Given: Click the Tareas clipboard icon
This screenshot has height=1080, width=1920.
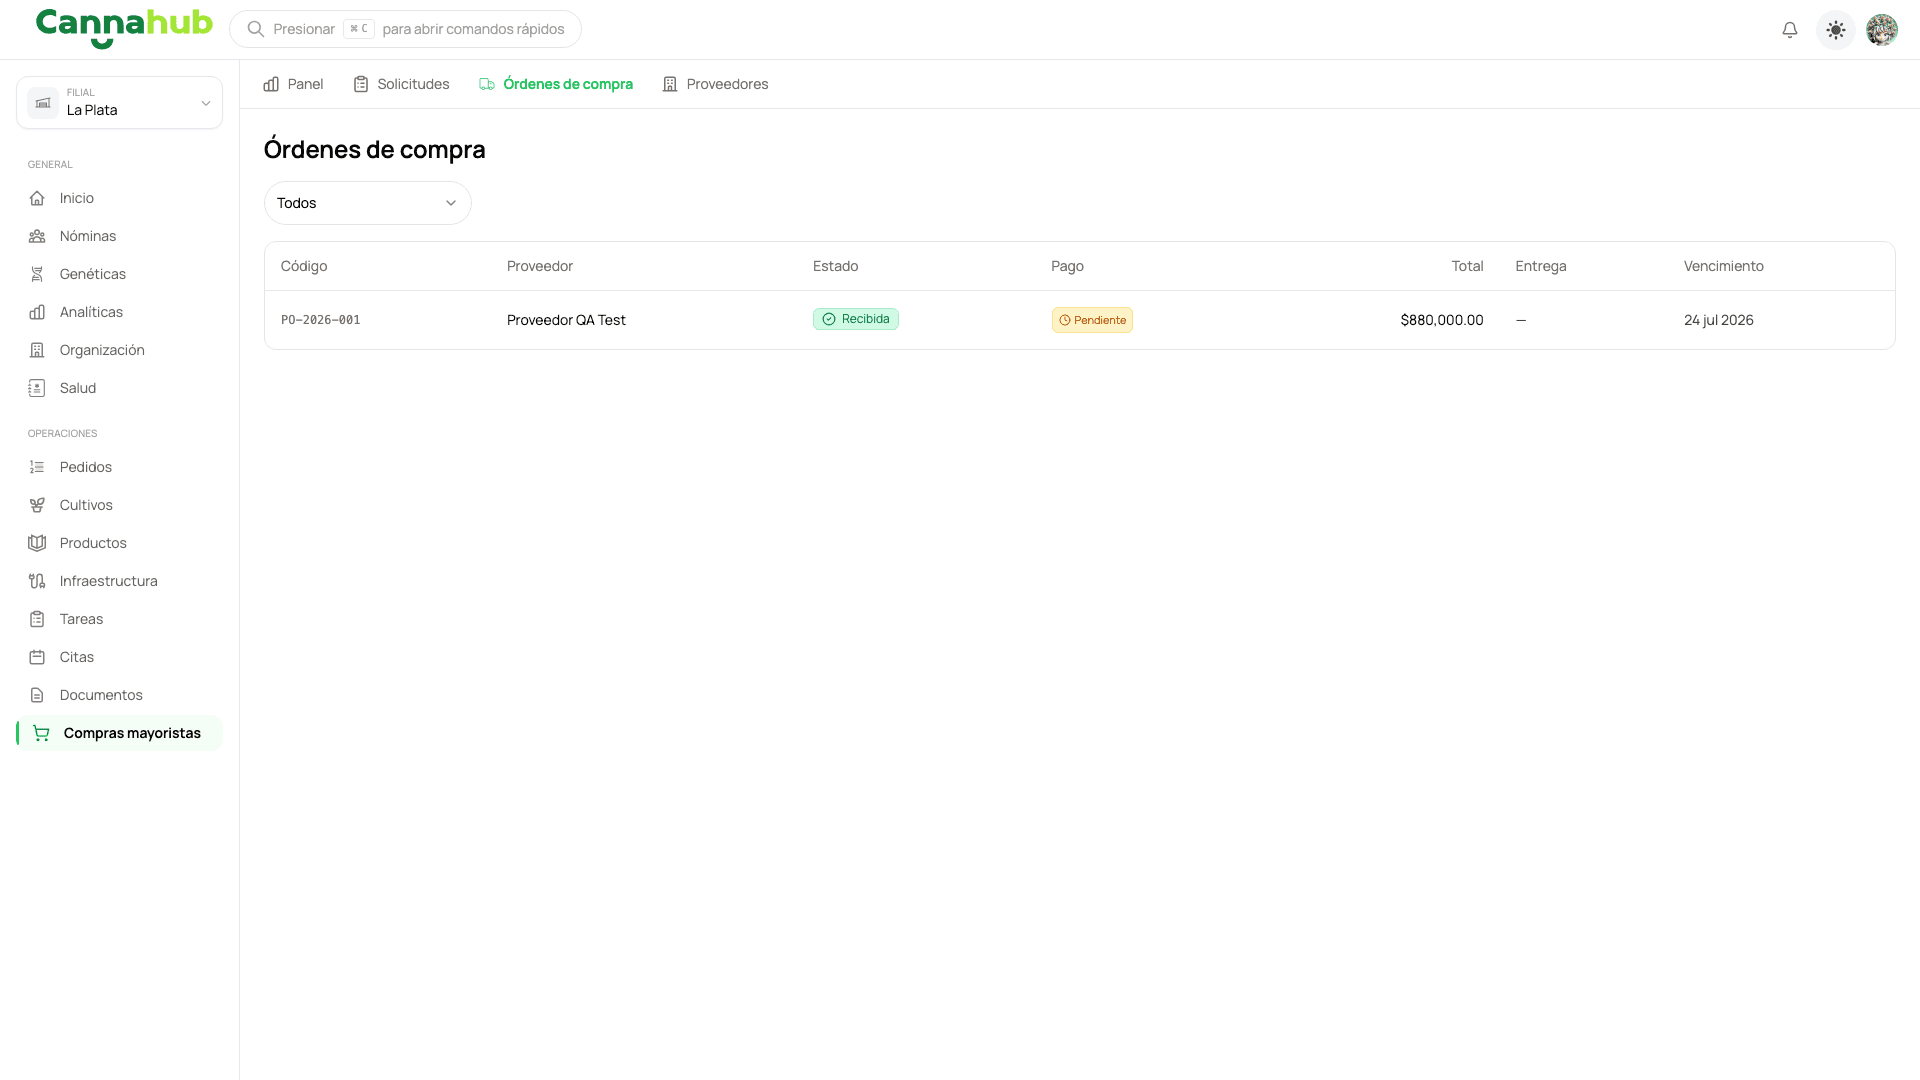Looking at the screenshot, I should point(37,619).
